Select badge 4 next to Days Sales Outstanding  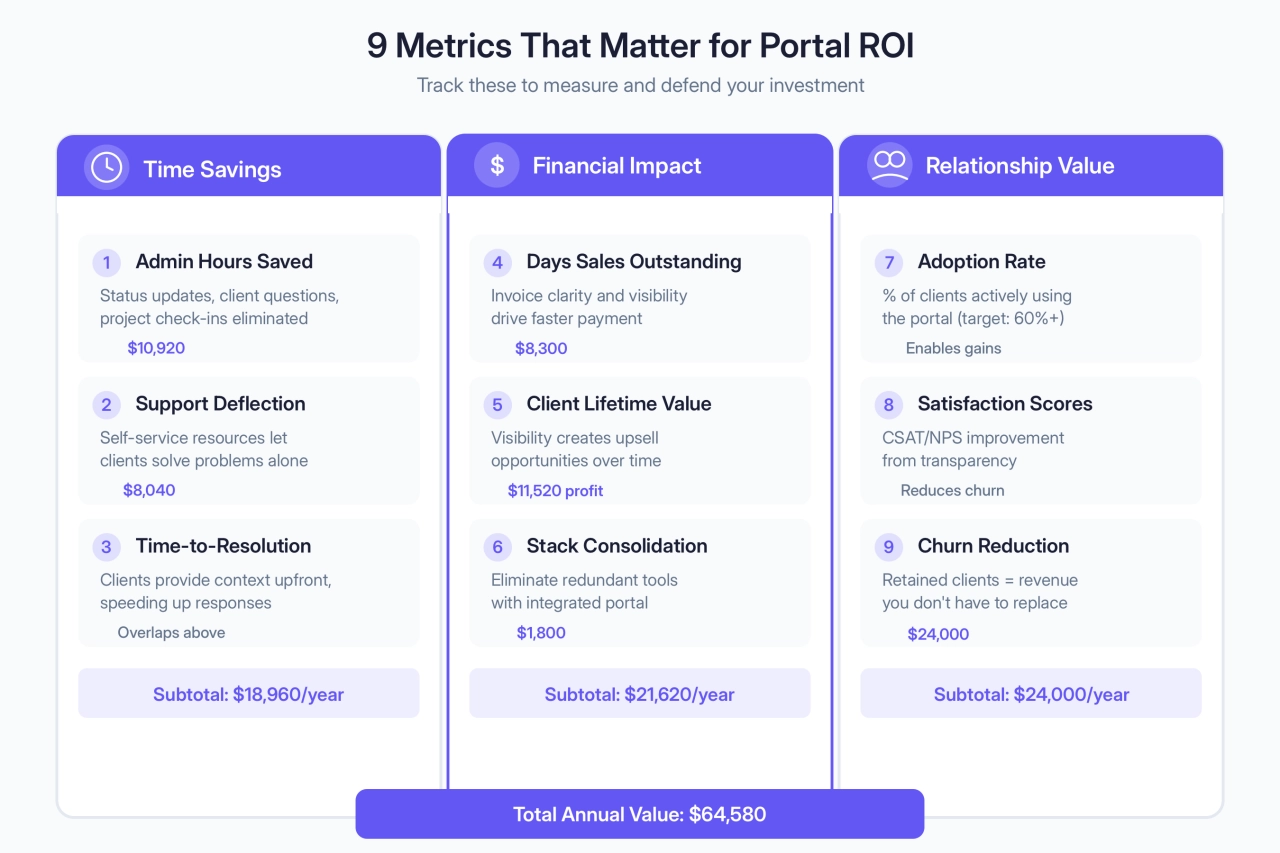point(497,262)
